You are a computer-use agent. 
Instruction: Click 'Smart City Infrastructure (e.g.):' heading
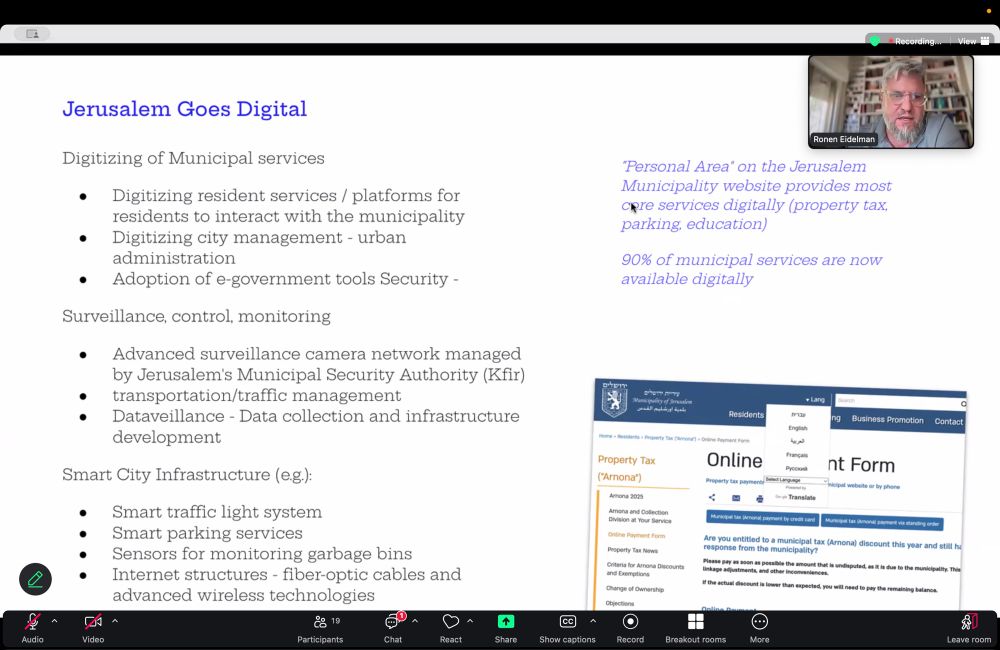(187, 475)
